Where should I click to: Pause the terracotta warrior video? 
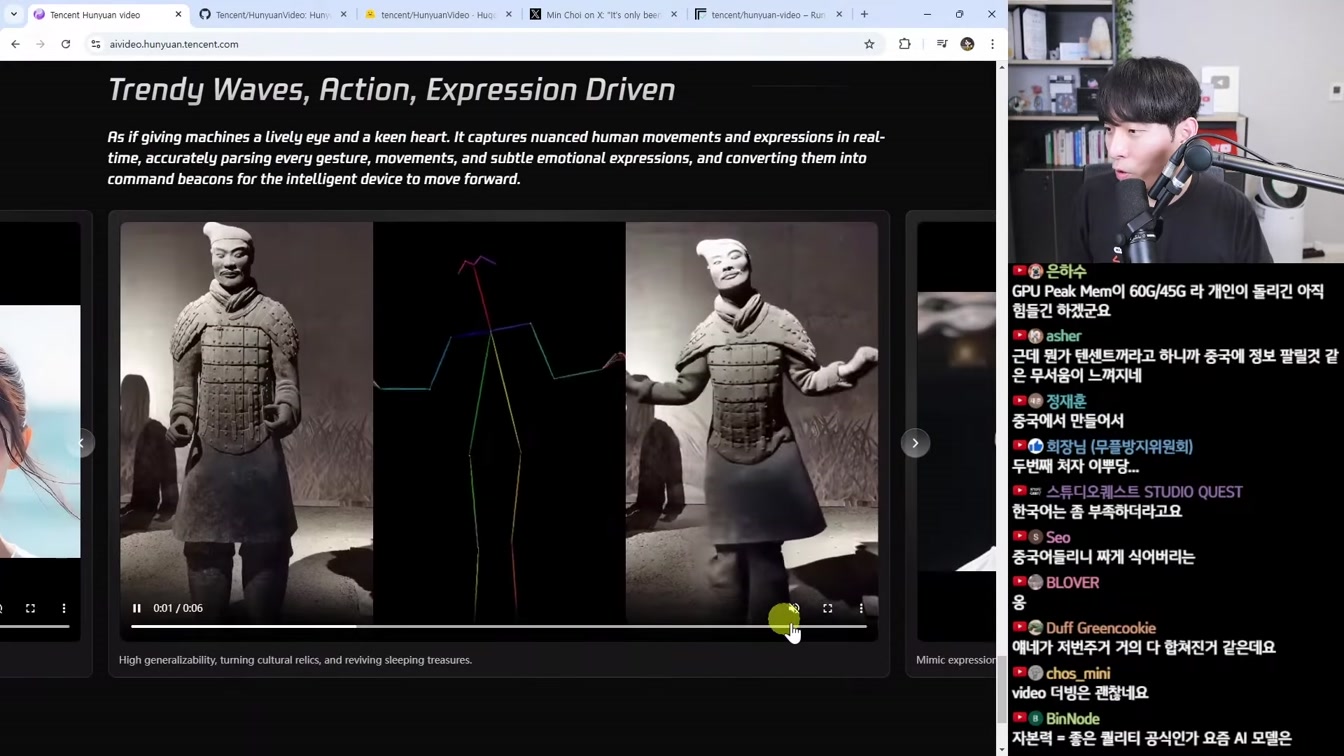[137, 608]
